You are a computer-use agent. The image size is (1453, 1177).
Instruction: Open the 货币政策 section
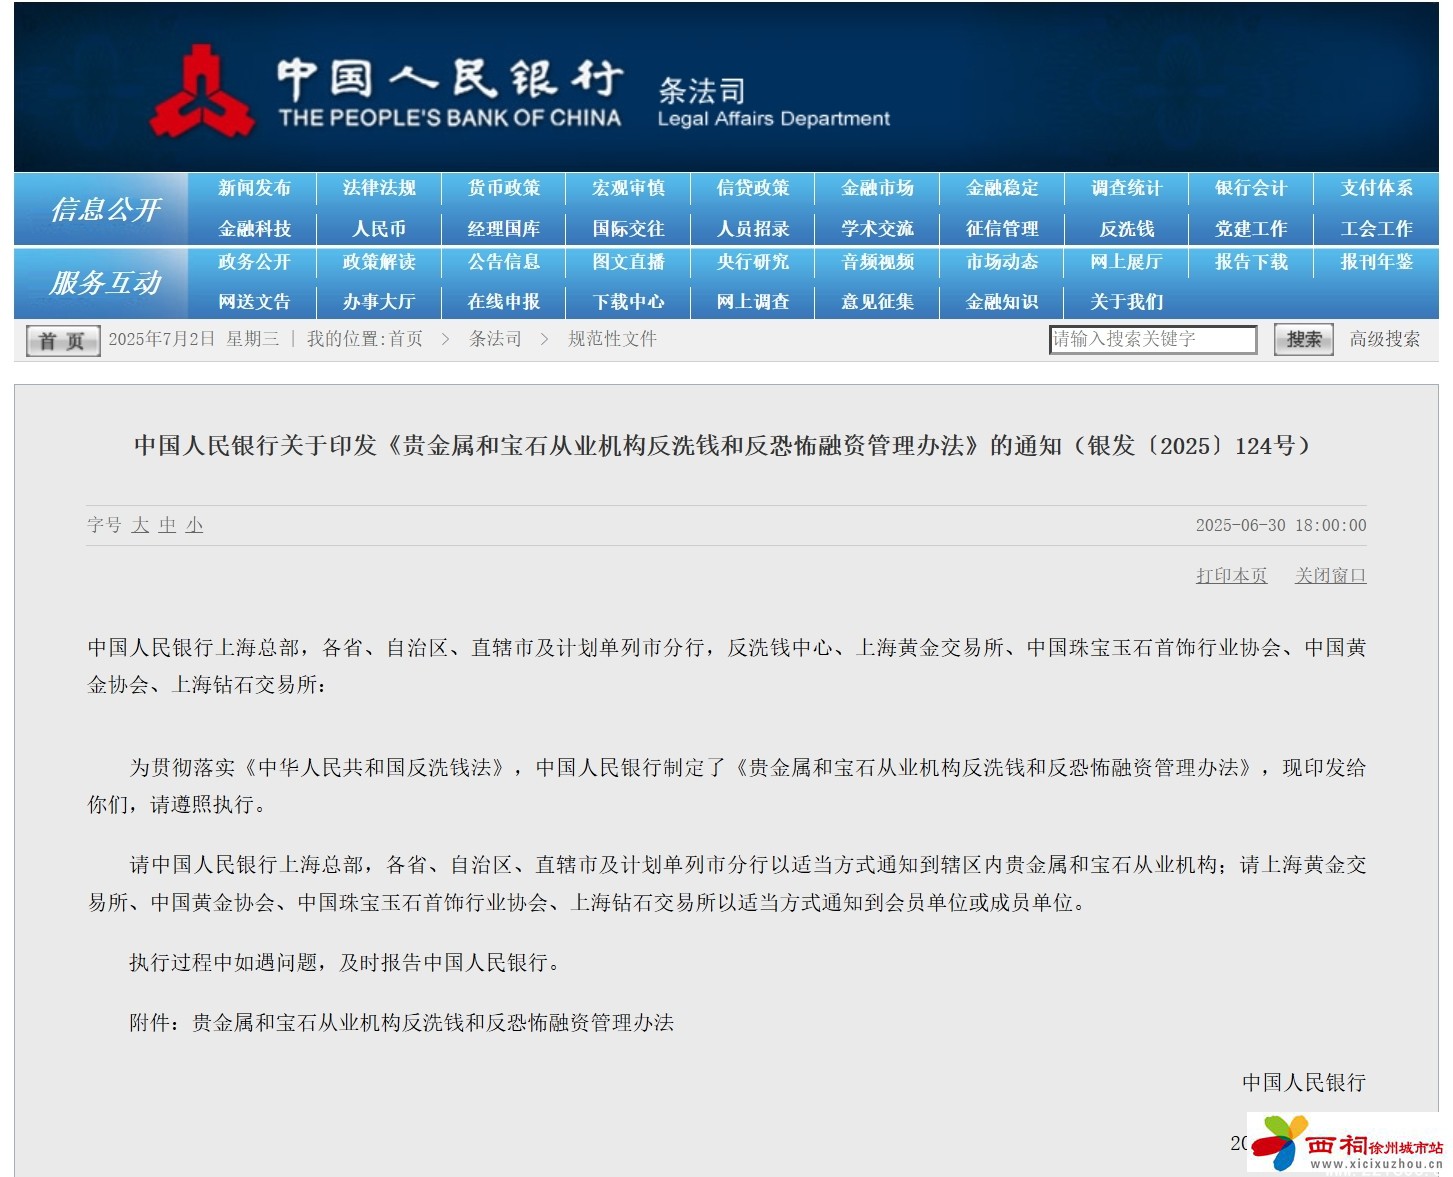pyautogui.click(x=501, y=188)
